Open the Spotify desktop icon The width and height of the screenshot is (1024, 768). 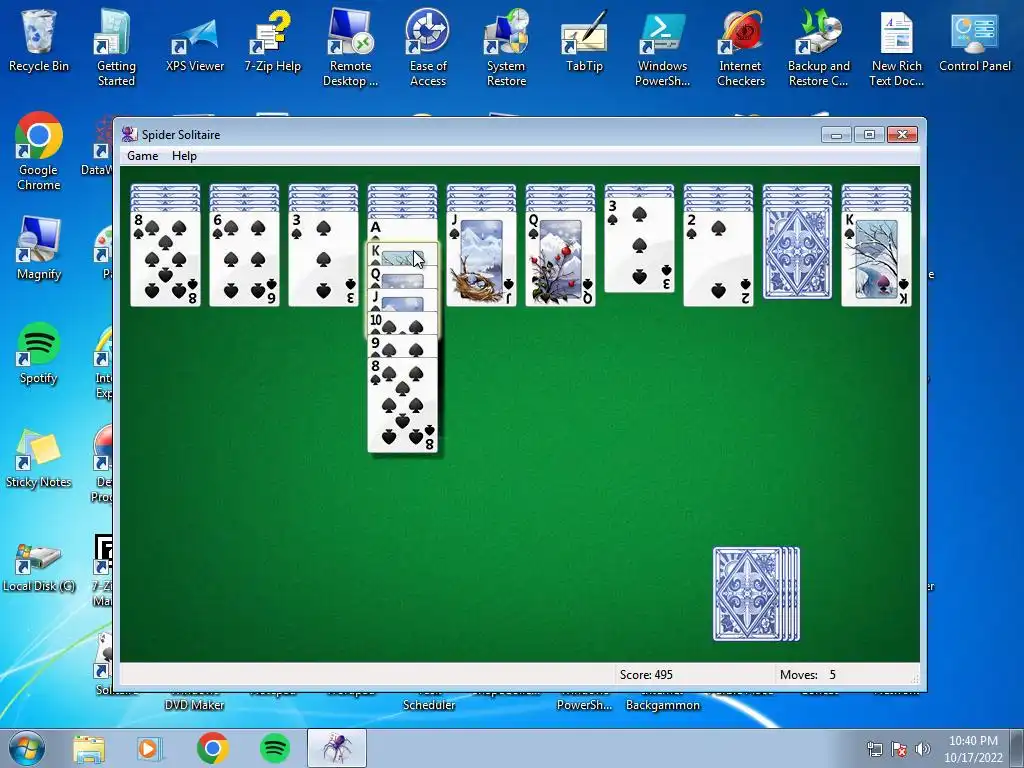tap(39, 353)
